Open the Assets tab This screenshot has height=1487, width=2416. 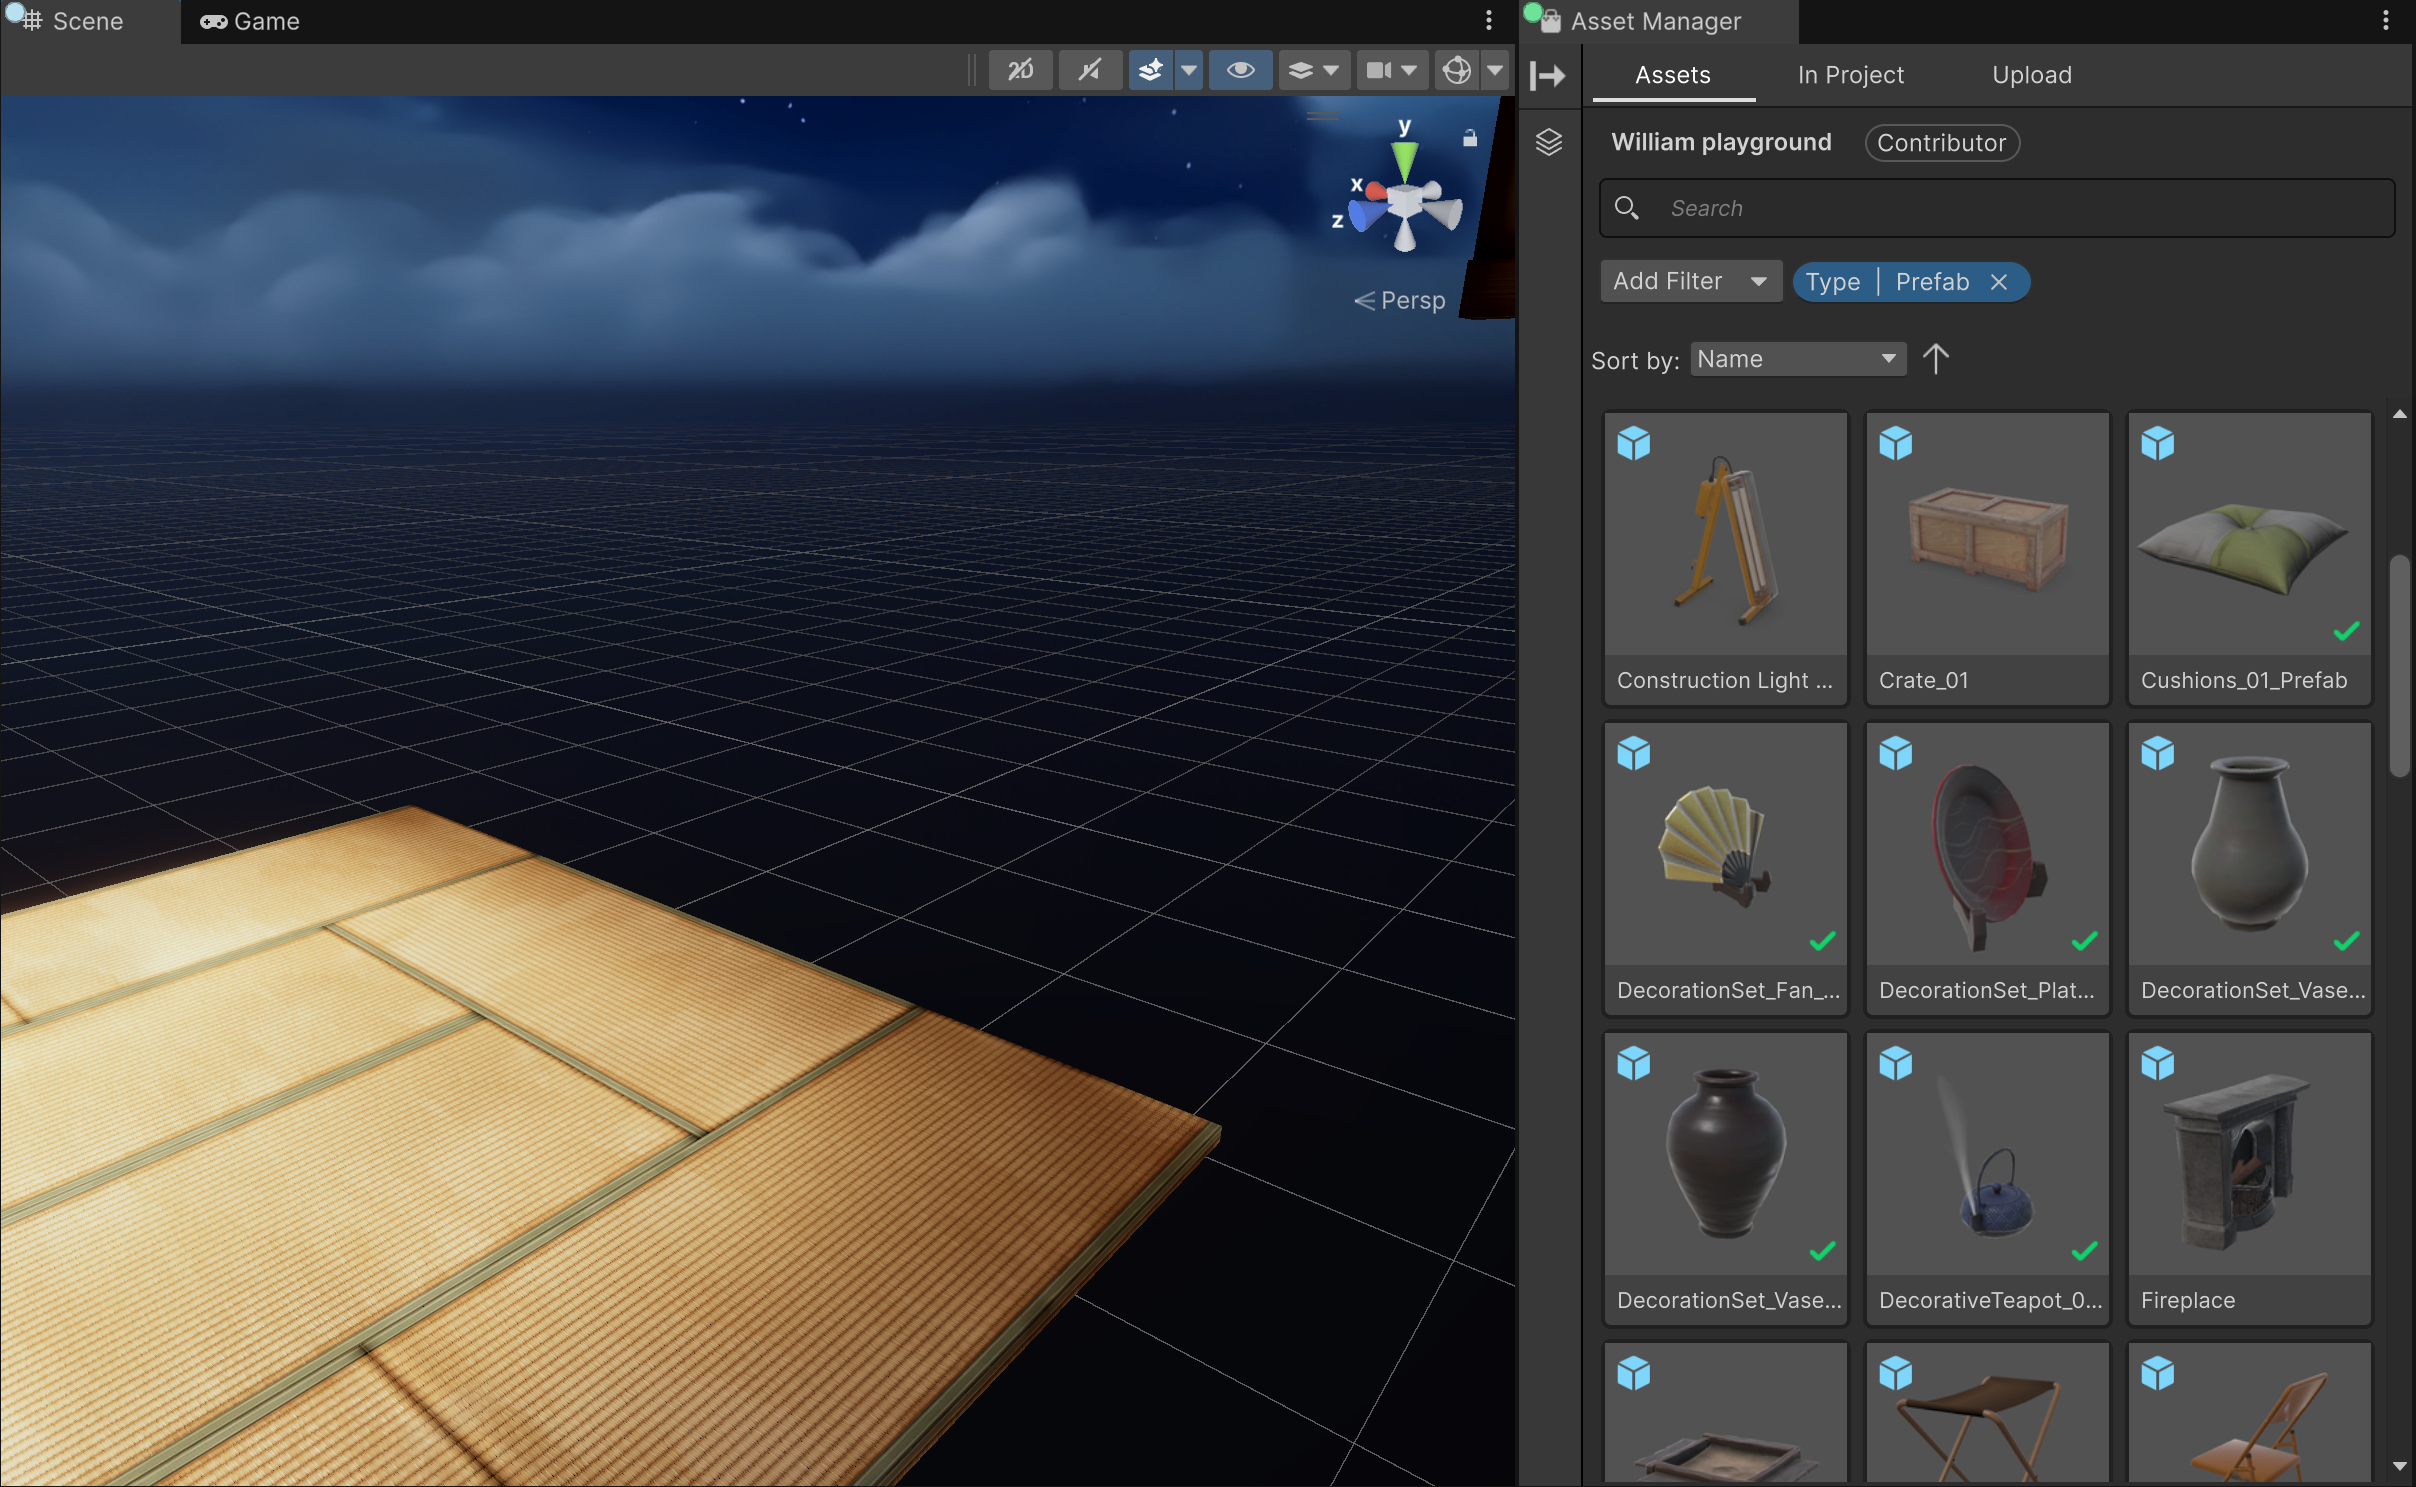[x=1673, y=75]
